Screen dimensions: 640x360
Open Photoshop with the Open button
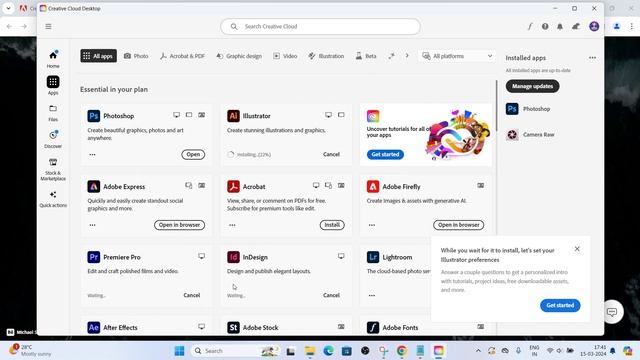pos(193,154)
